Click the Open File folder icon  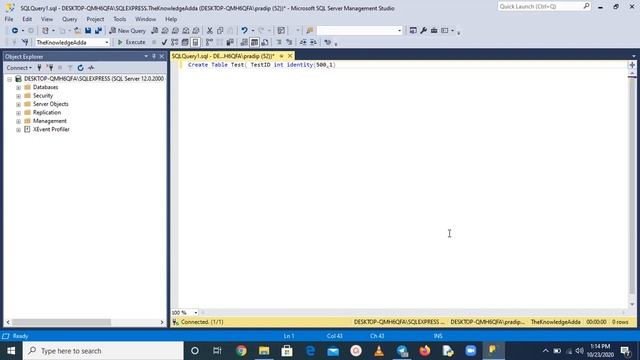tap(77, 31)
